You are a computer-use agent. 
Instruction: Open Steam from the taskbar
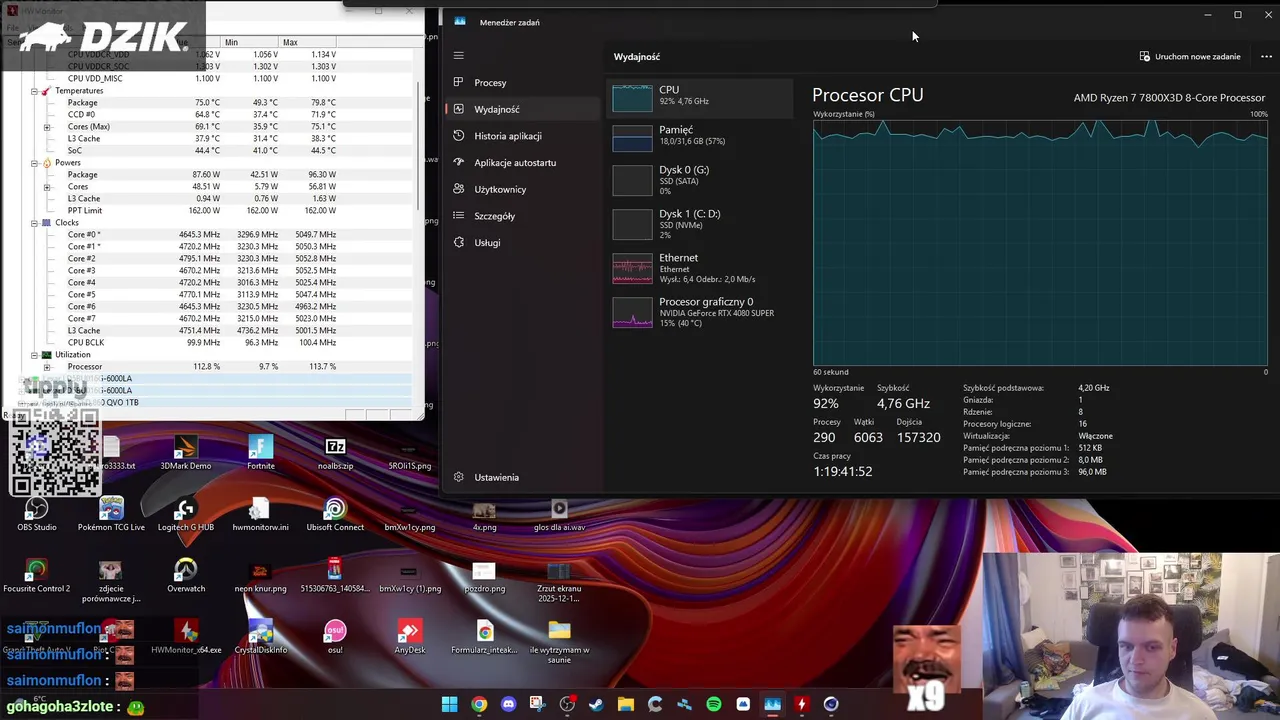[x=596, y=704]
